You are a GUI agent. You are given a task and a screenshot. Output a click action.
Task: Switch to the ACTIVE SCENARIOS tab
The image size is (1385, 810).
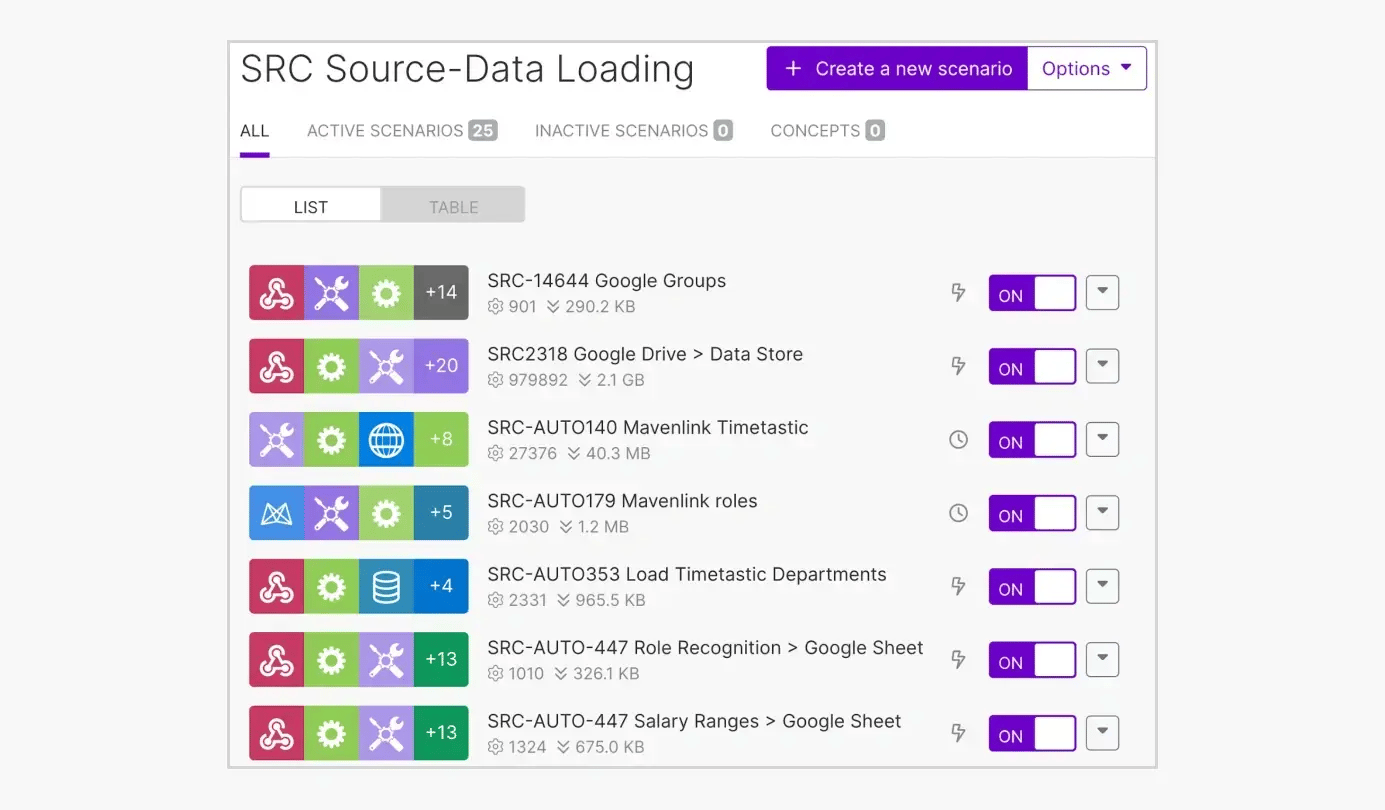(x=385, y=130)
